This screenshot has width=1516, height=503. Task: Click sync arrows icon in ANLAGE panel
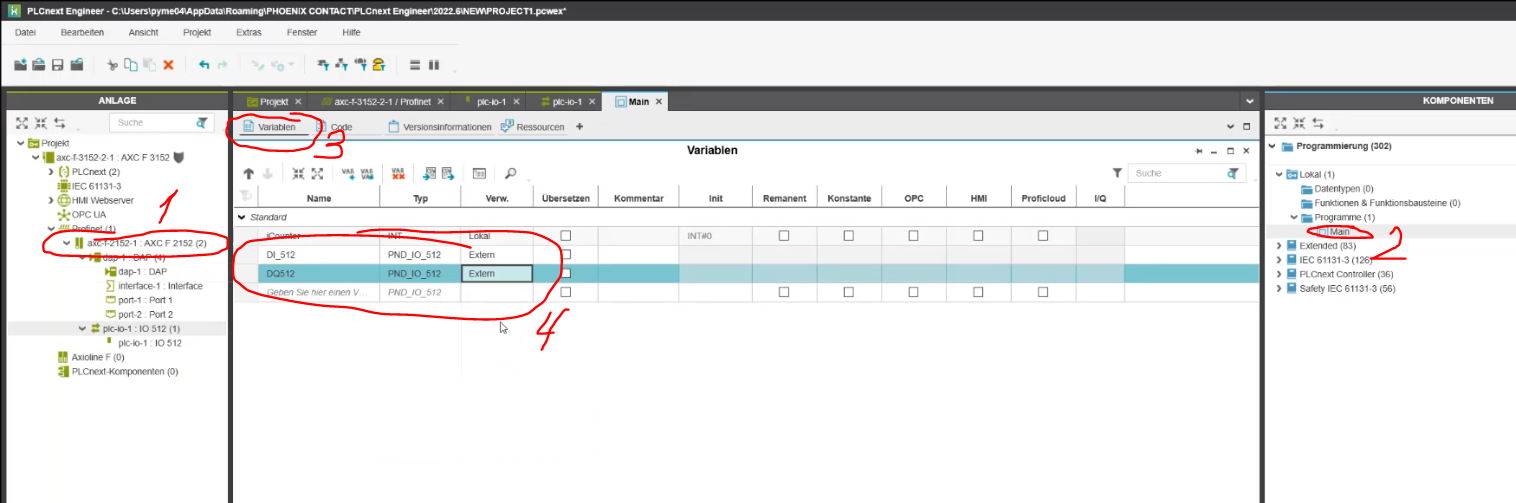click(60, 123)
